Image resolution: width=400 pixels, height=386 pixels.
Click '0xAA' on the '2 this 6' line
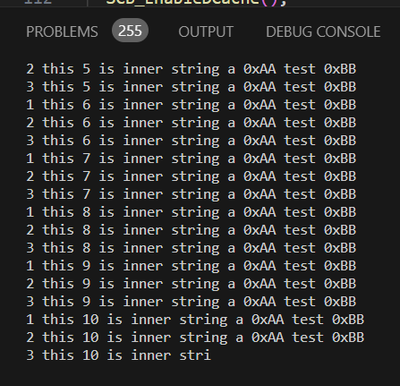(260, 123)
